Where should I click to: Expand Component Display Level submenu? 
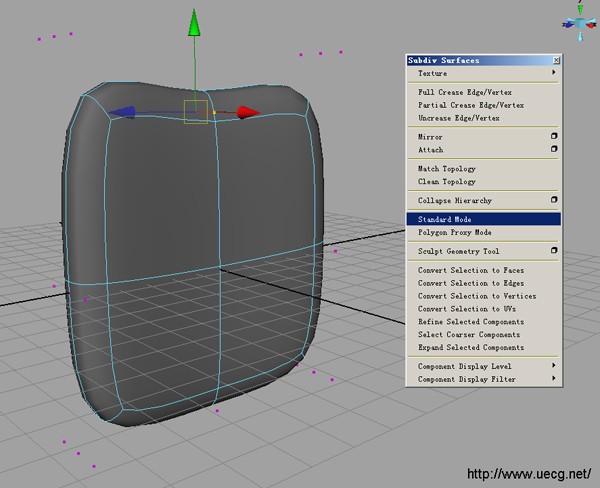tap(484, 366)
